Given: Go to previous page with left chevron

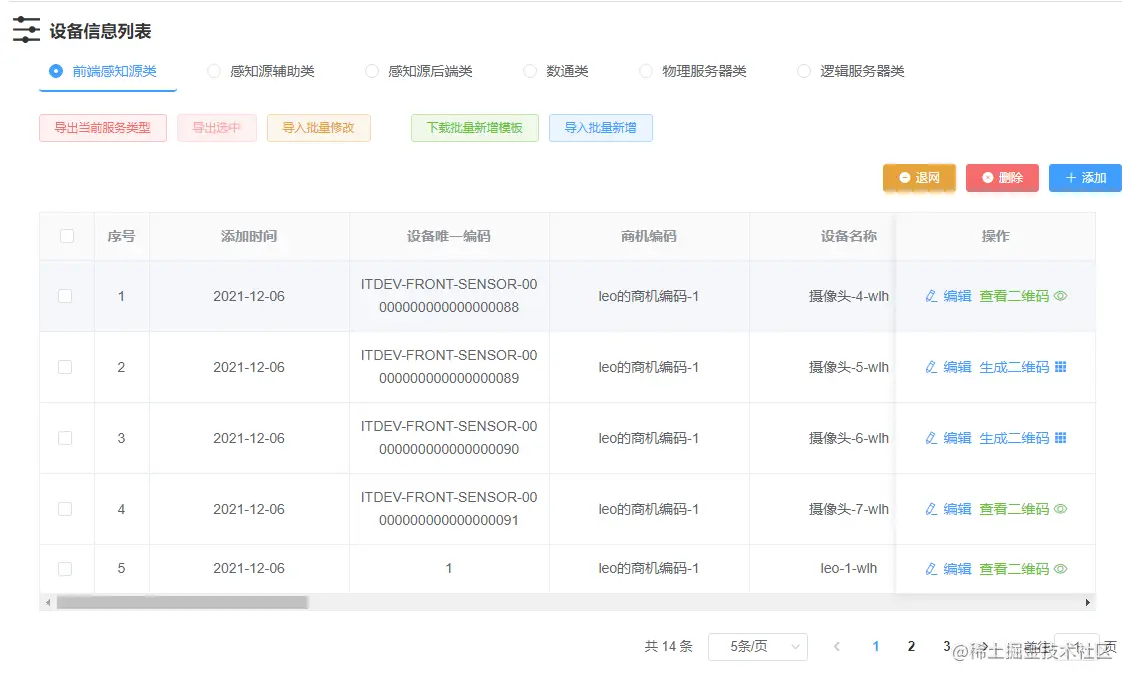Looking at the screenshot, I should pyautogui.click(x=837, y=647).
